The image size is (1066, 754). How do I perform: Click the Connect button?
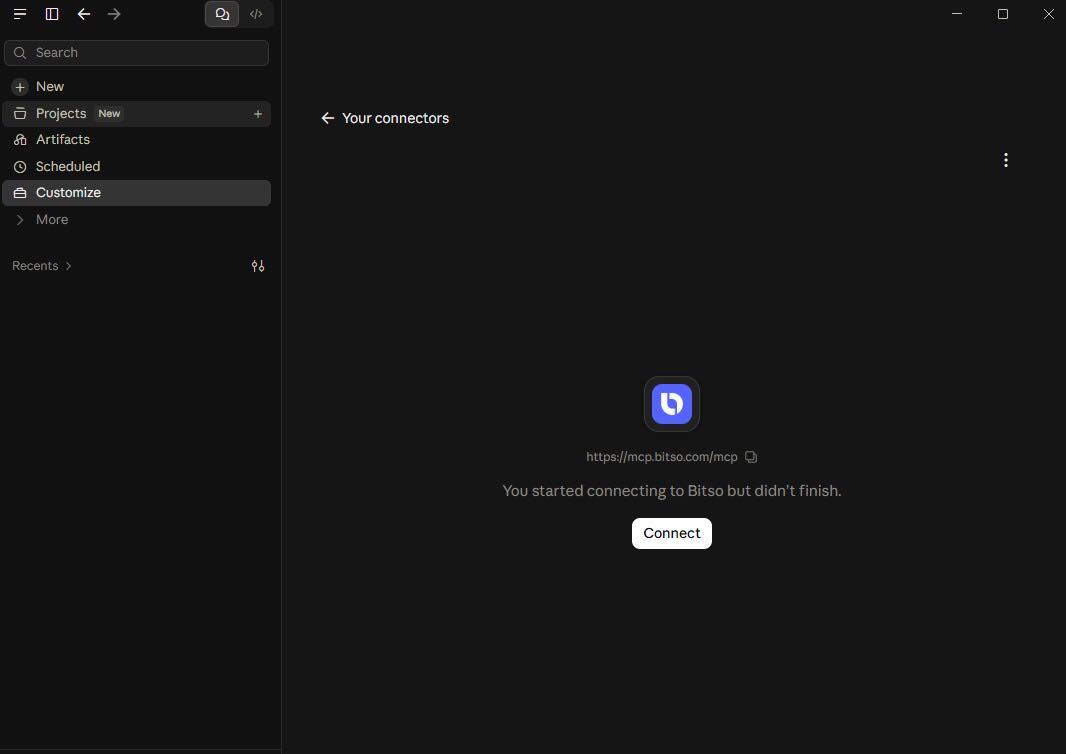[672, 534]
